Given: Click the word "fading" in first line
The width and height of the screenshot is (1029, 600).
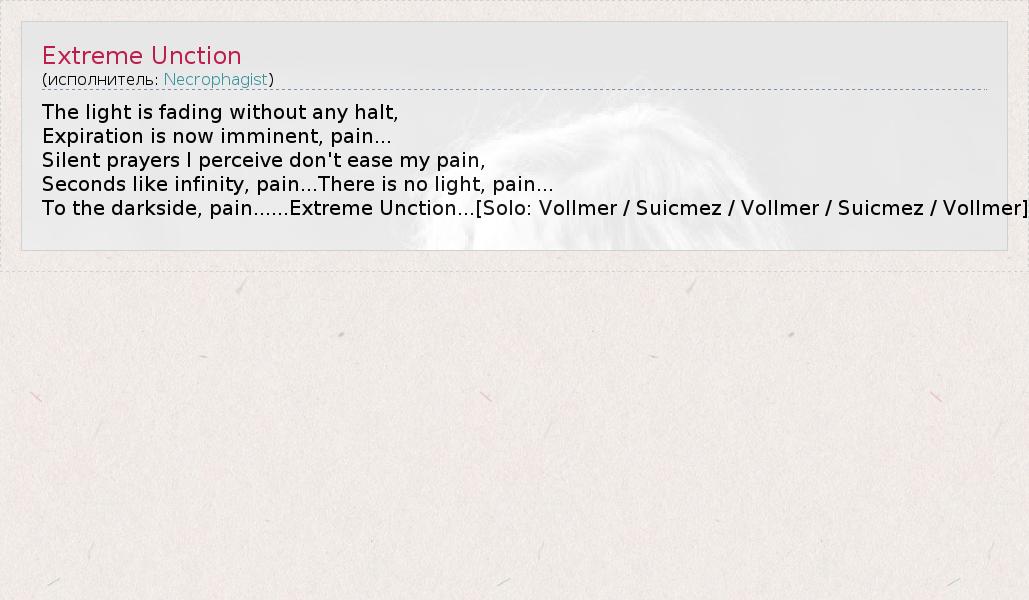Looking at the screenshot, I should coord(190,112).
